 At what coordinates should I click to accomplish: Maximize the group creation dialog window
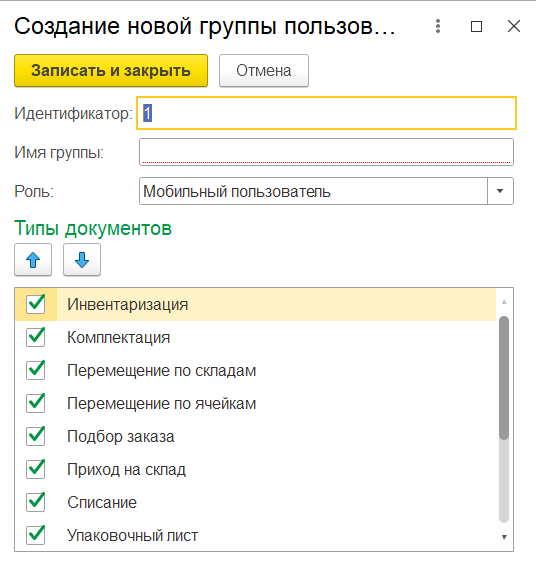(476, 26)
